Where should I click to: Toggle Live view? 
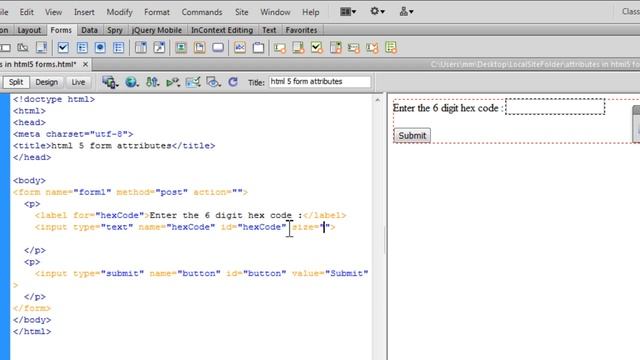(78, 82)
